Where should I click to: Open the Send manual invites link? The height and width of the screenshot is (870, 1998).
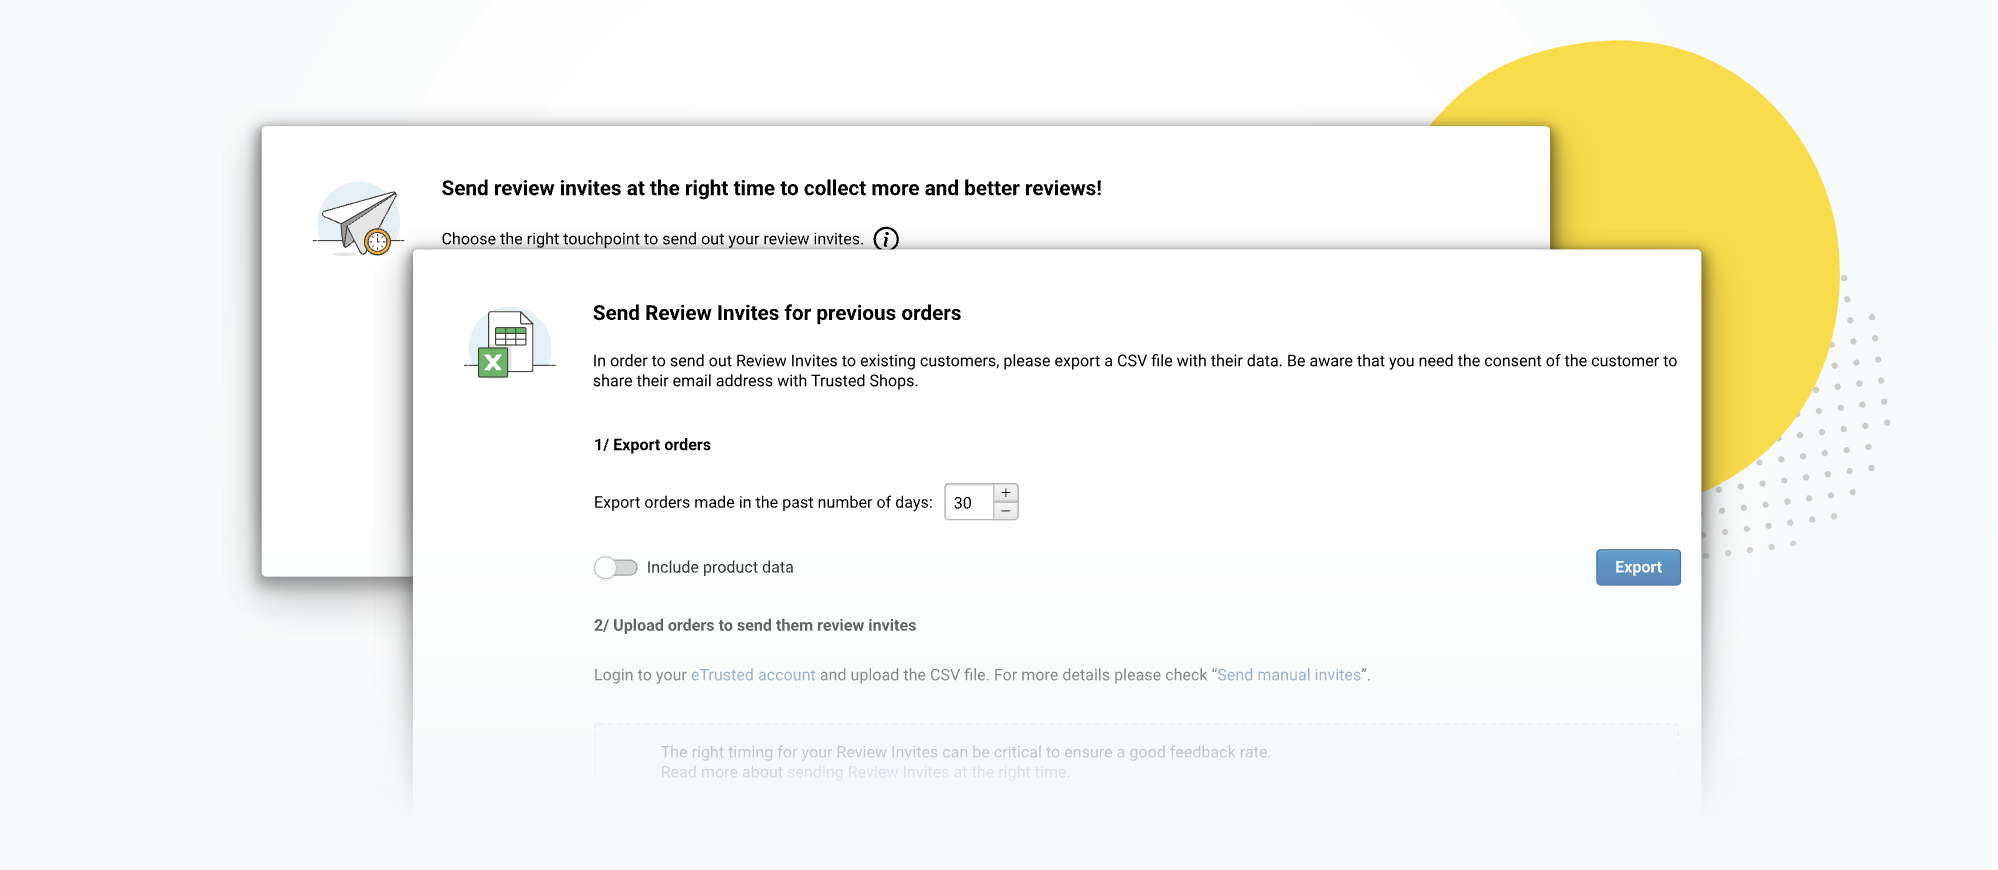point(1289,675)
